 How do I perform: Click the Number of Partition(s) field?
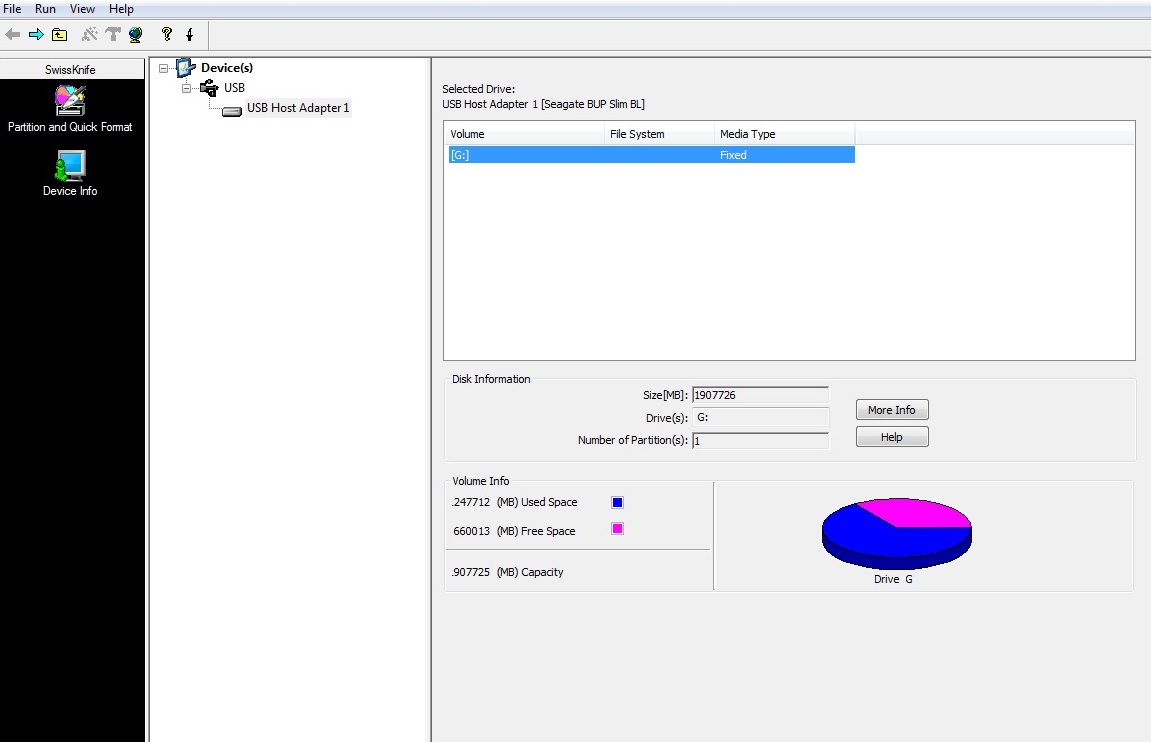click(x=760, y=440)
